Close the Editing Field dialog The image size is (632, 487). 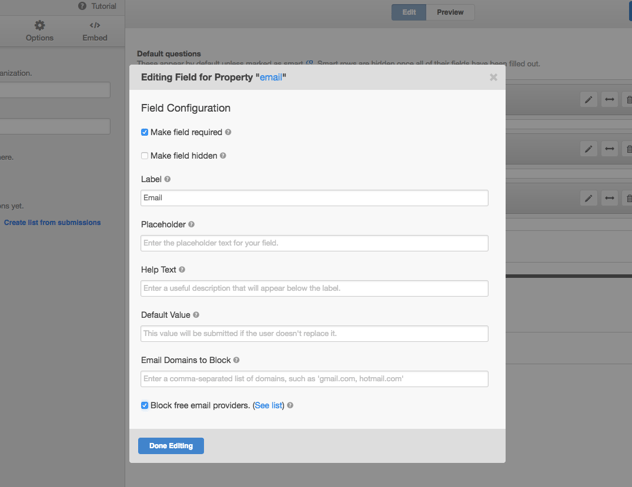point(493,77)
